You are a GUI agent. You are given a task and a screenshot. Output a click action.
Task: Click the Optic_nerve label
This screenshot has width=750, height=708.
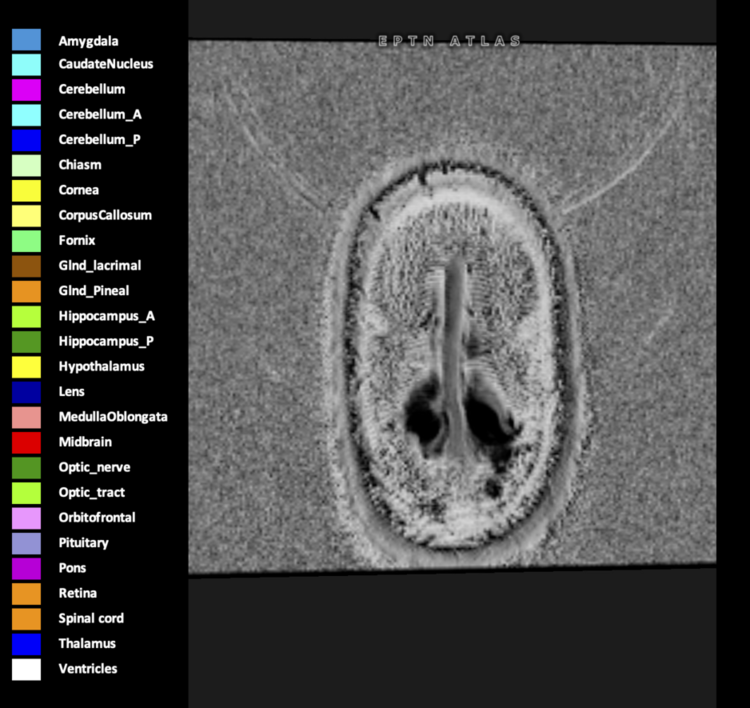pyautogui.click(x=94, y=467)
